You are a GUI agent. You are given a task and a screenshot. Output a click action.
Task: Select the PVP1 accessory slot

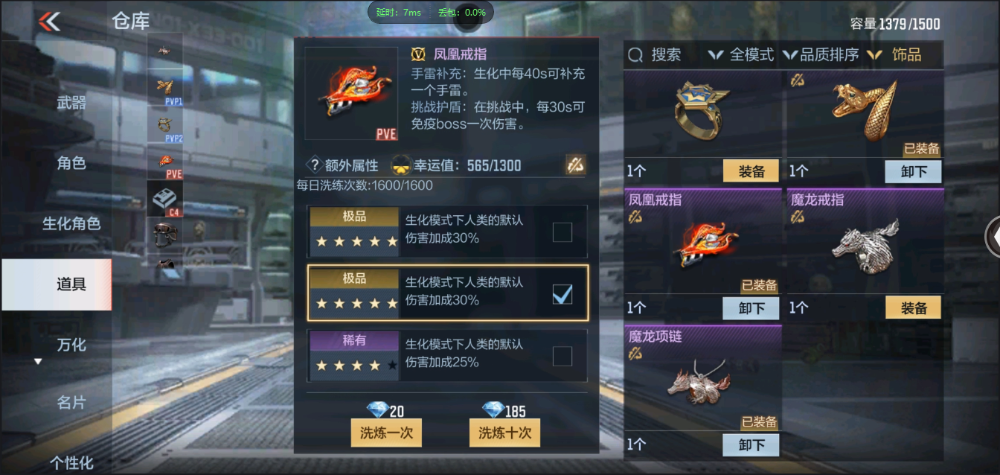tap(165, 87)
